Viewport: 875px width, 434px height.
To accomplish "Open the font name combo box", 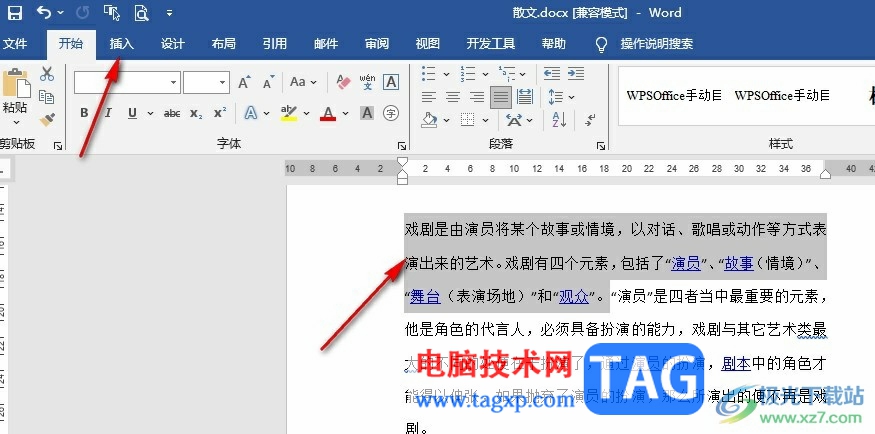I will [x=127, y=83].
